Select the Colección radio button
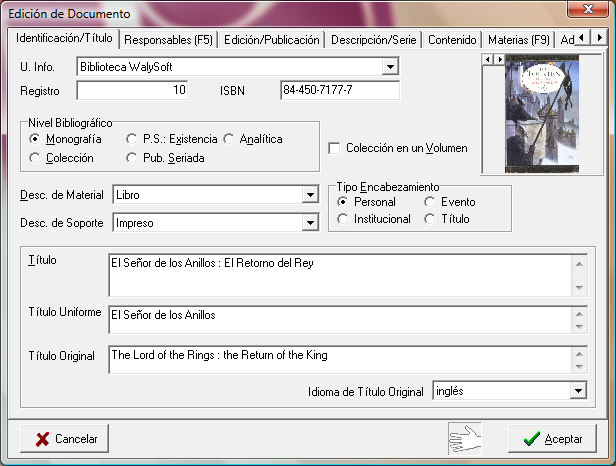This screenshot has width=616, height=466. click(36, 158)
